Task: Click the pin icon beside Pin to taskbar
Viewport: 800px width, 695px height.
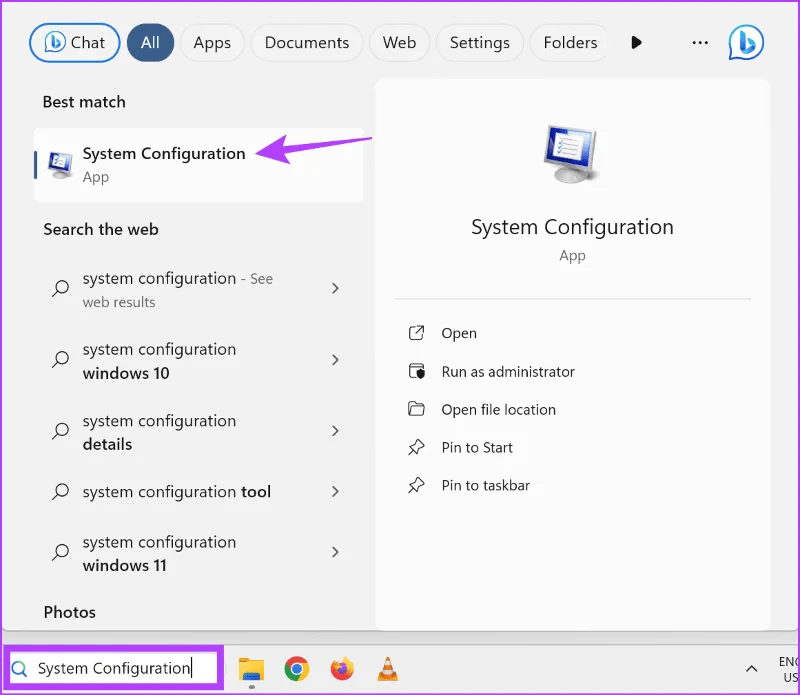Action: point(416,485)
